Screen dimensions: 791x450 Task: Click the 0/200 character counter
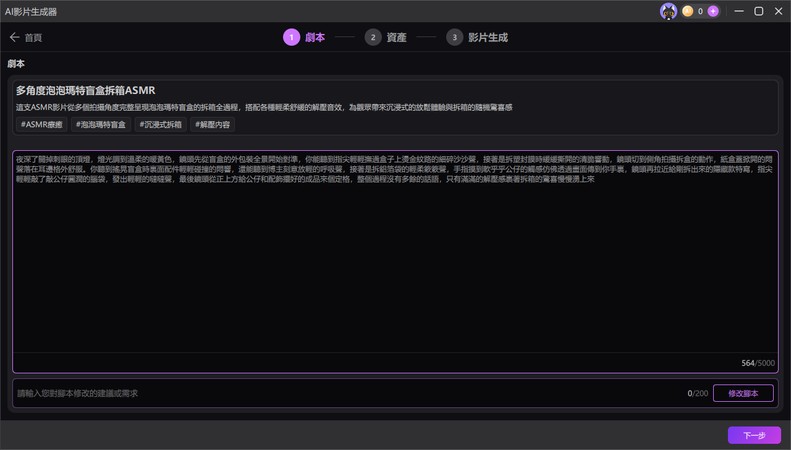(x=698, y=393)
